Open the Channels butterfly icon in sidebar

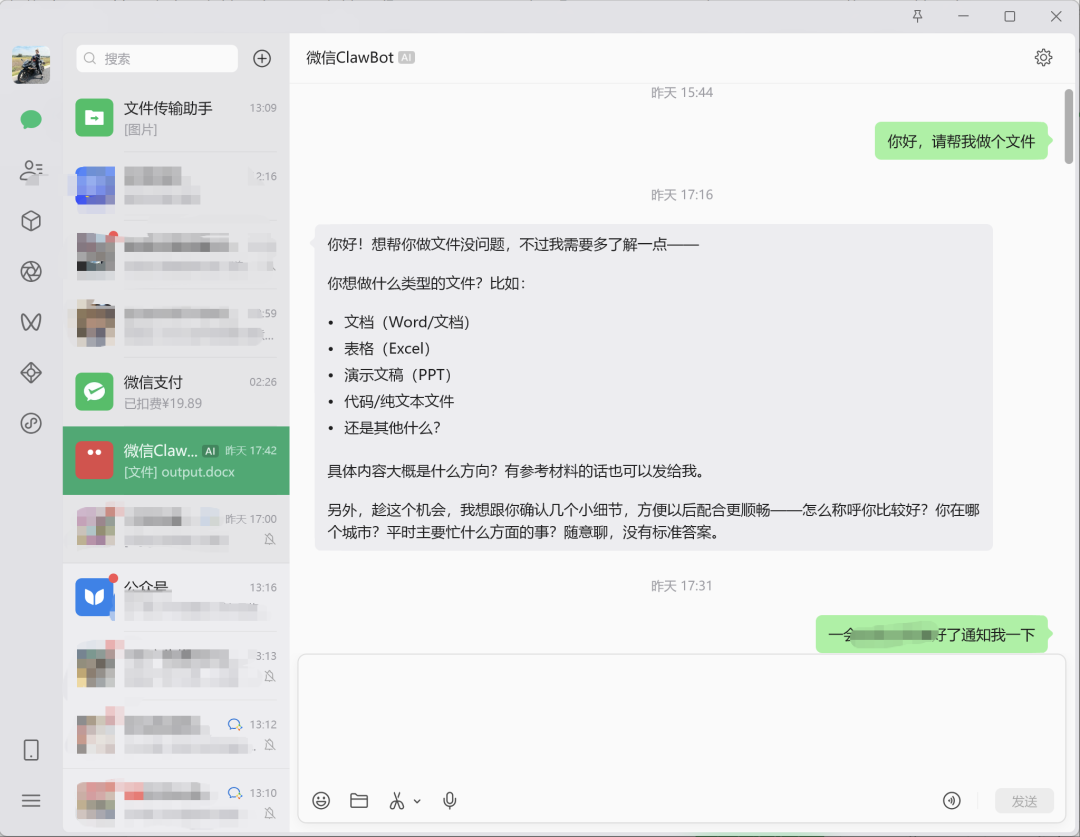31,322
